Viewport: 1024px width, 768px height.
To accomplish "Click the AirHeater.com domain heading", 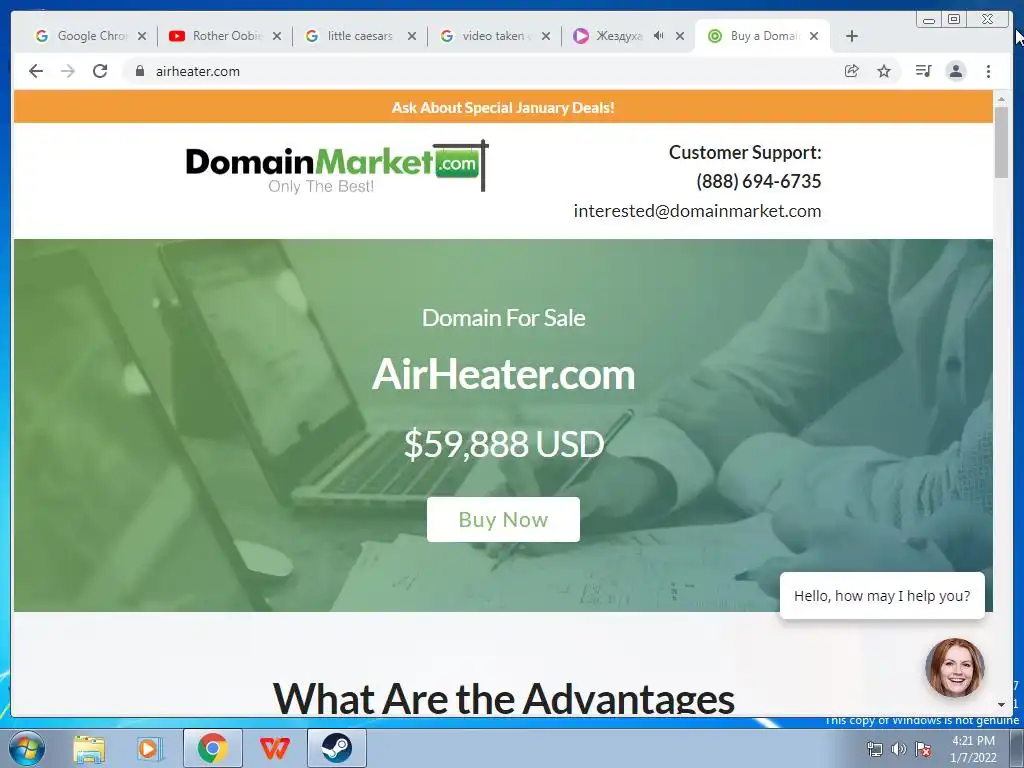I will 504,374.
